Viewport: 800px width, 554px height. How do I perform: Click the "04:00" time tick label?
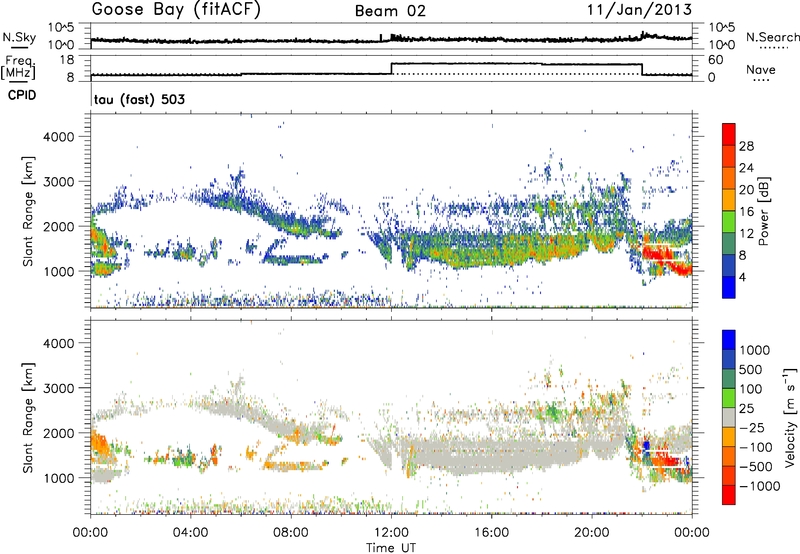click(190, 533)
